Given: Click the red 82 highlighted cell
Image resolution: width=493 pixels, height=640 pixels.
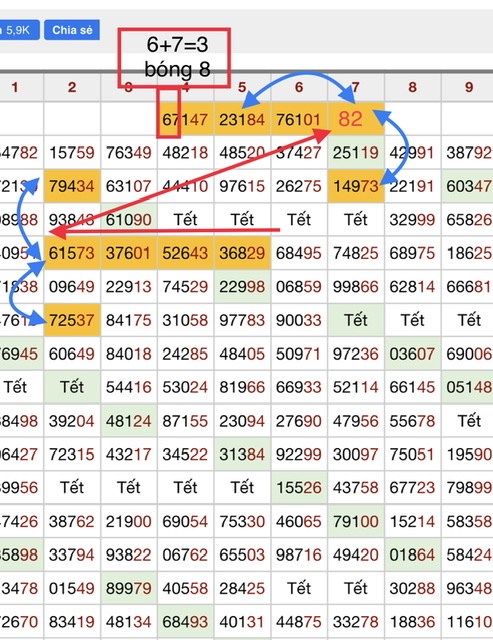Looking at the screenshot, I should pyautogui.click(x=356, y=119).
